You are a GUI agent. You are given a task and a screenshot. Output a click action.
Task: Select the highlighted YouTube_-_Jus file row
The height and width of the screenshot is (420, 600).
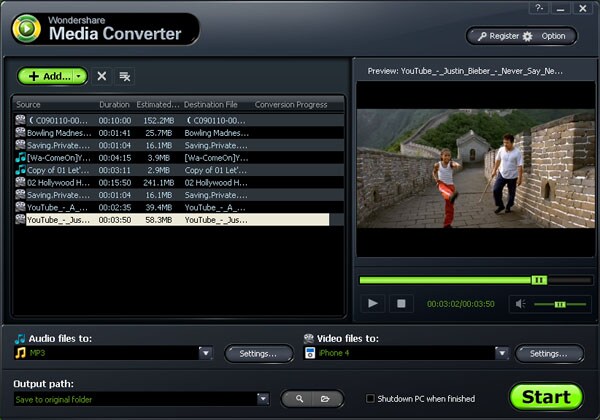click(178, 220)
